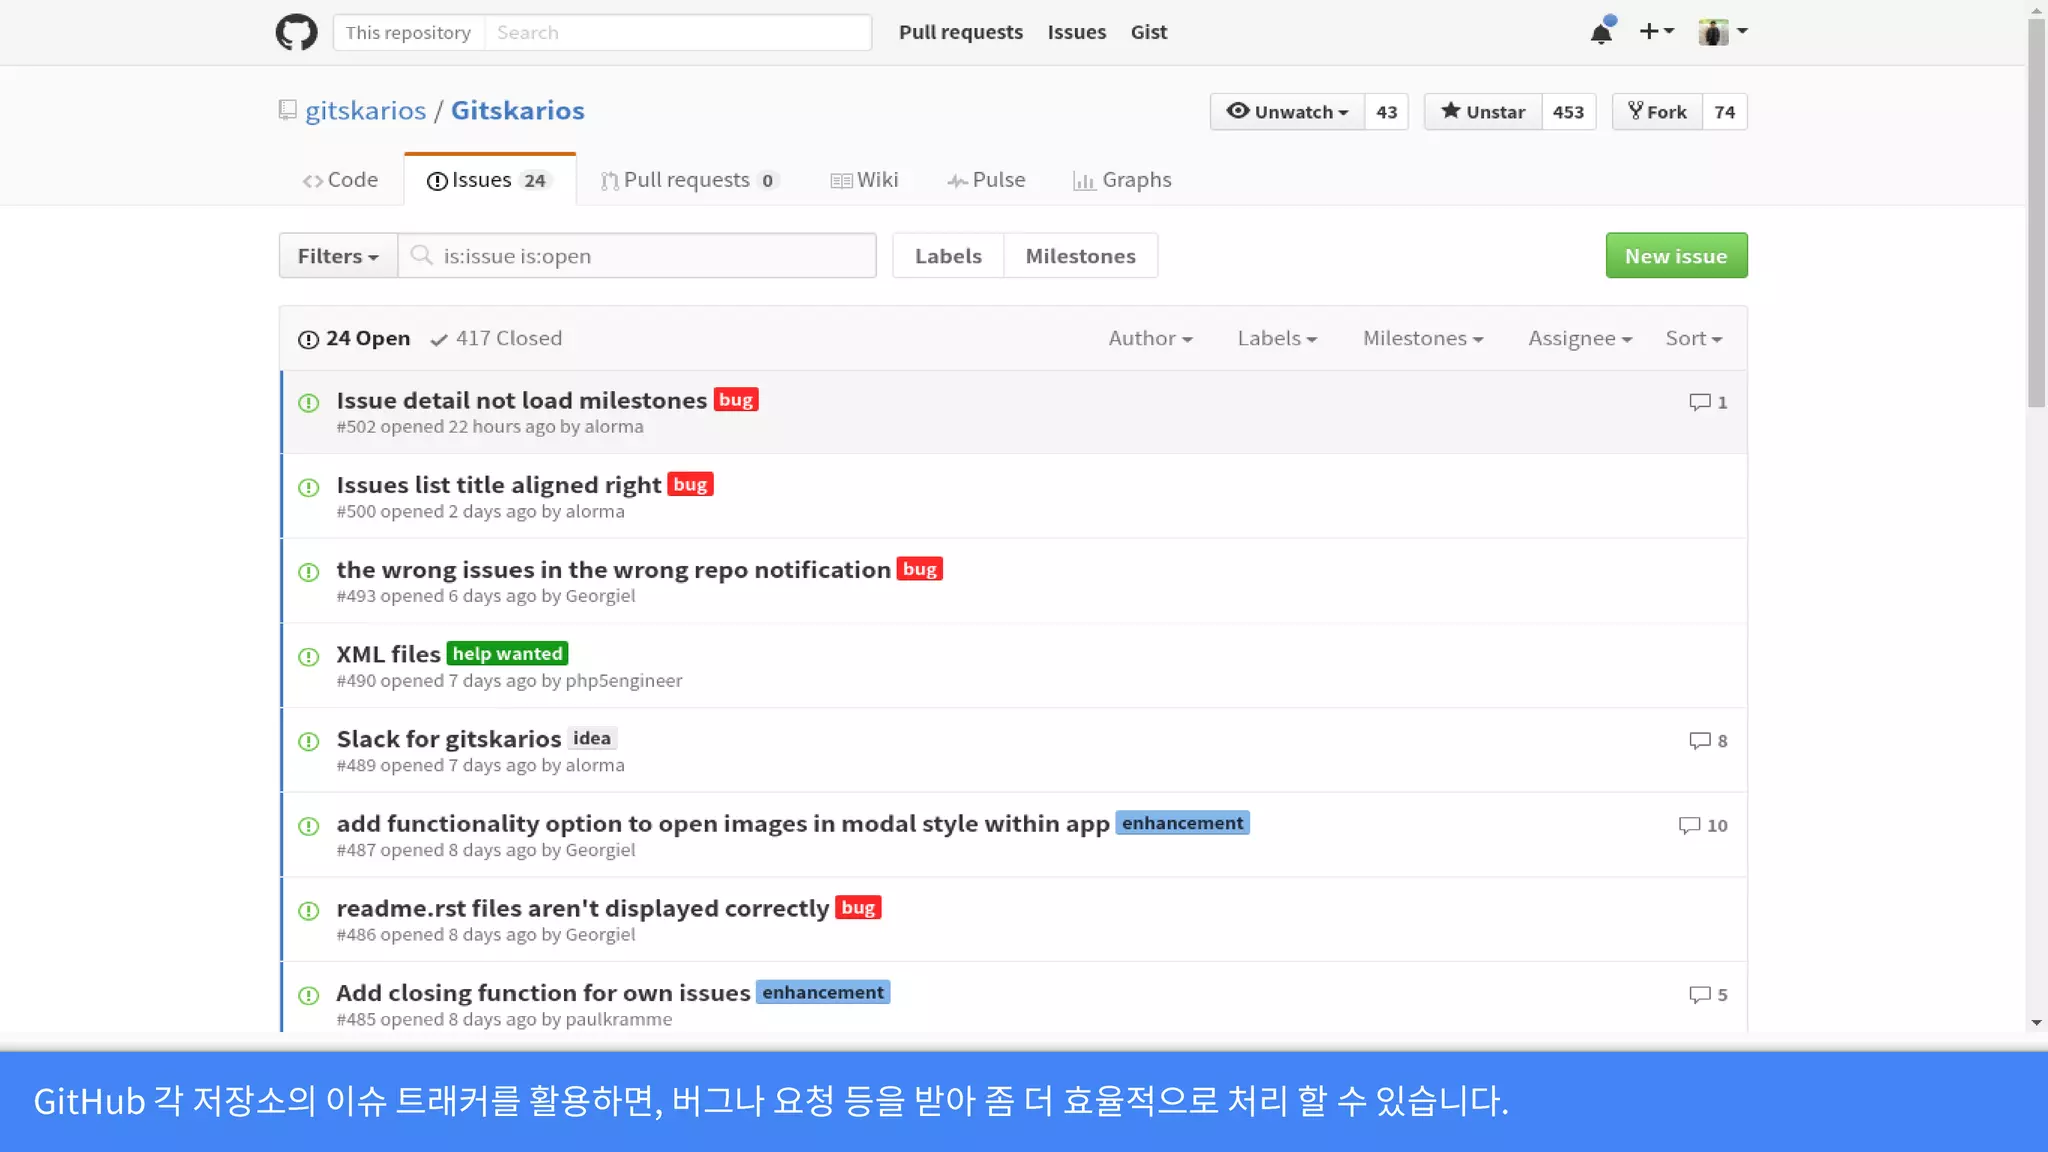Click the repository book icon beside gitskarios
Image resolution: width=2048 pixels, height=1152 pixels.
click(288, 110)
